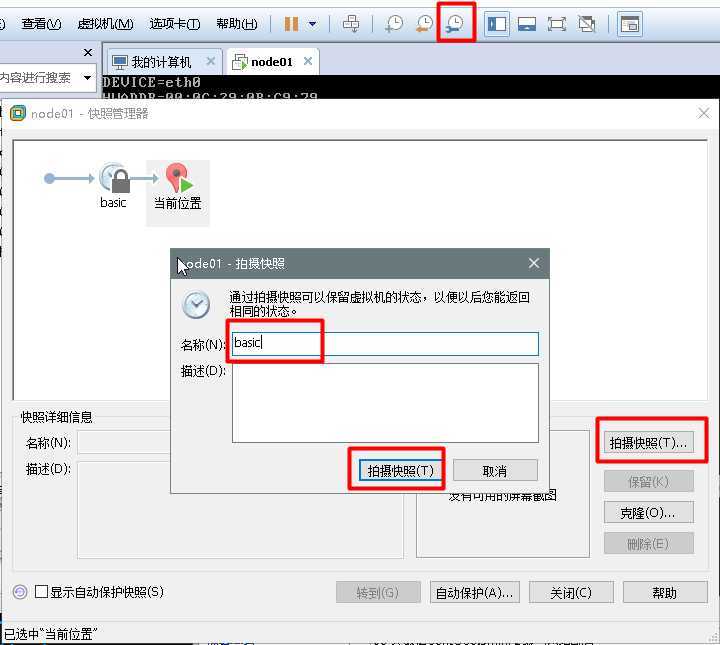Viewport: 720px width, 645px height.
Task: Click the Pause virtual machine toolbar icon
Action: click(x=291, y=23)
